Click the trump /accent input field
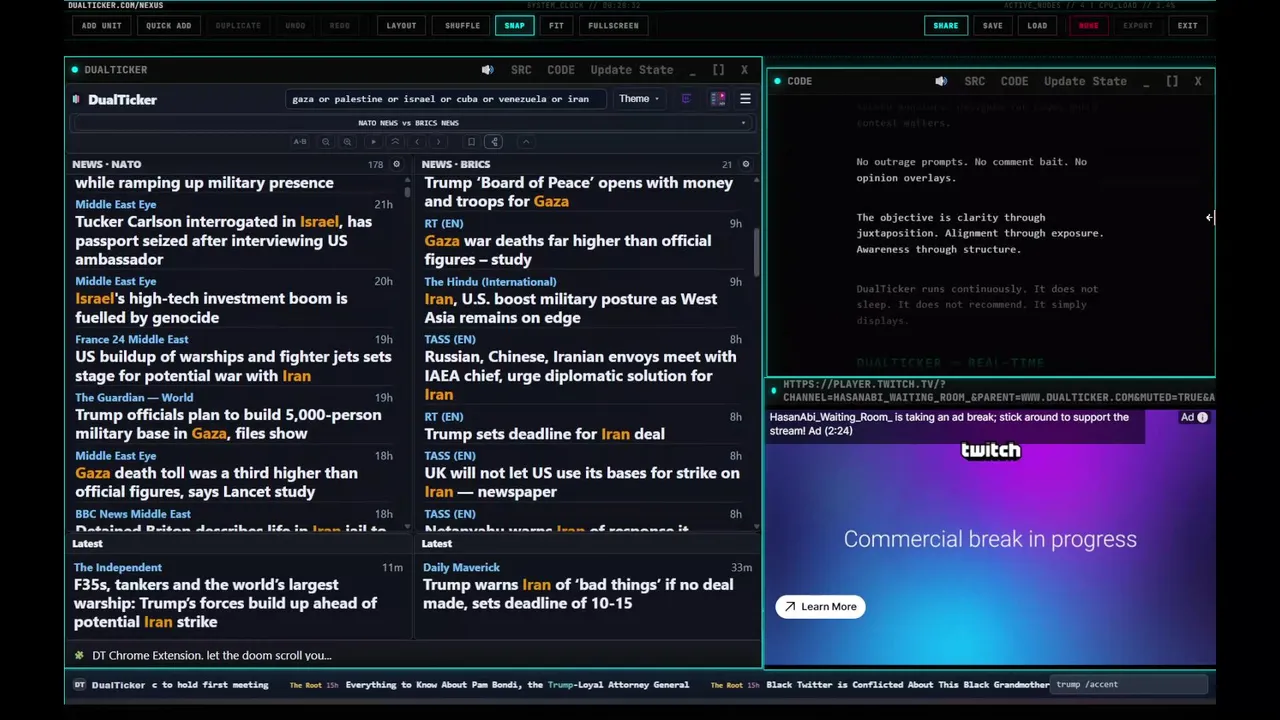 [1130, 685]
